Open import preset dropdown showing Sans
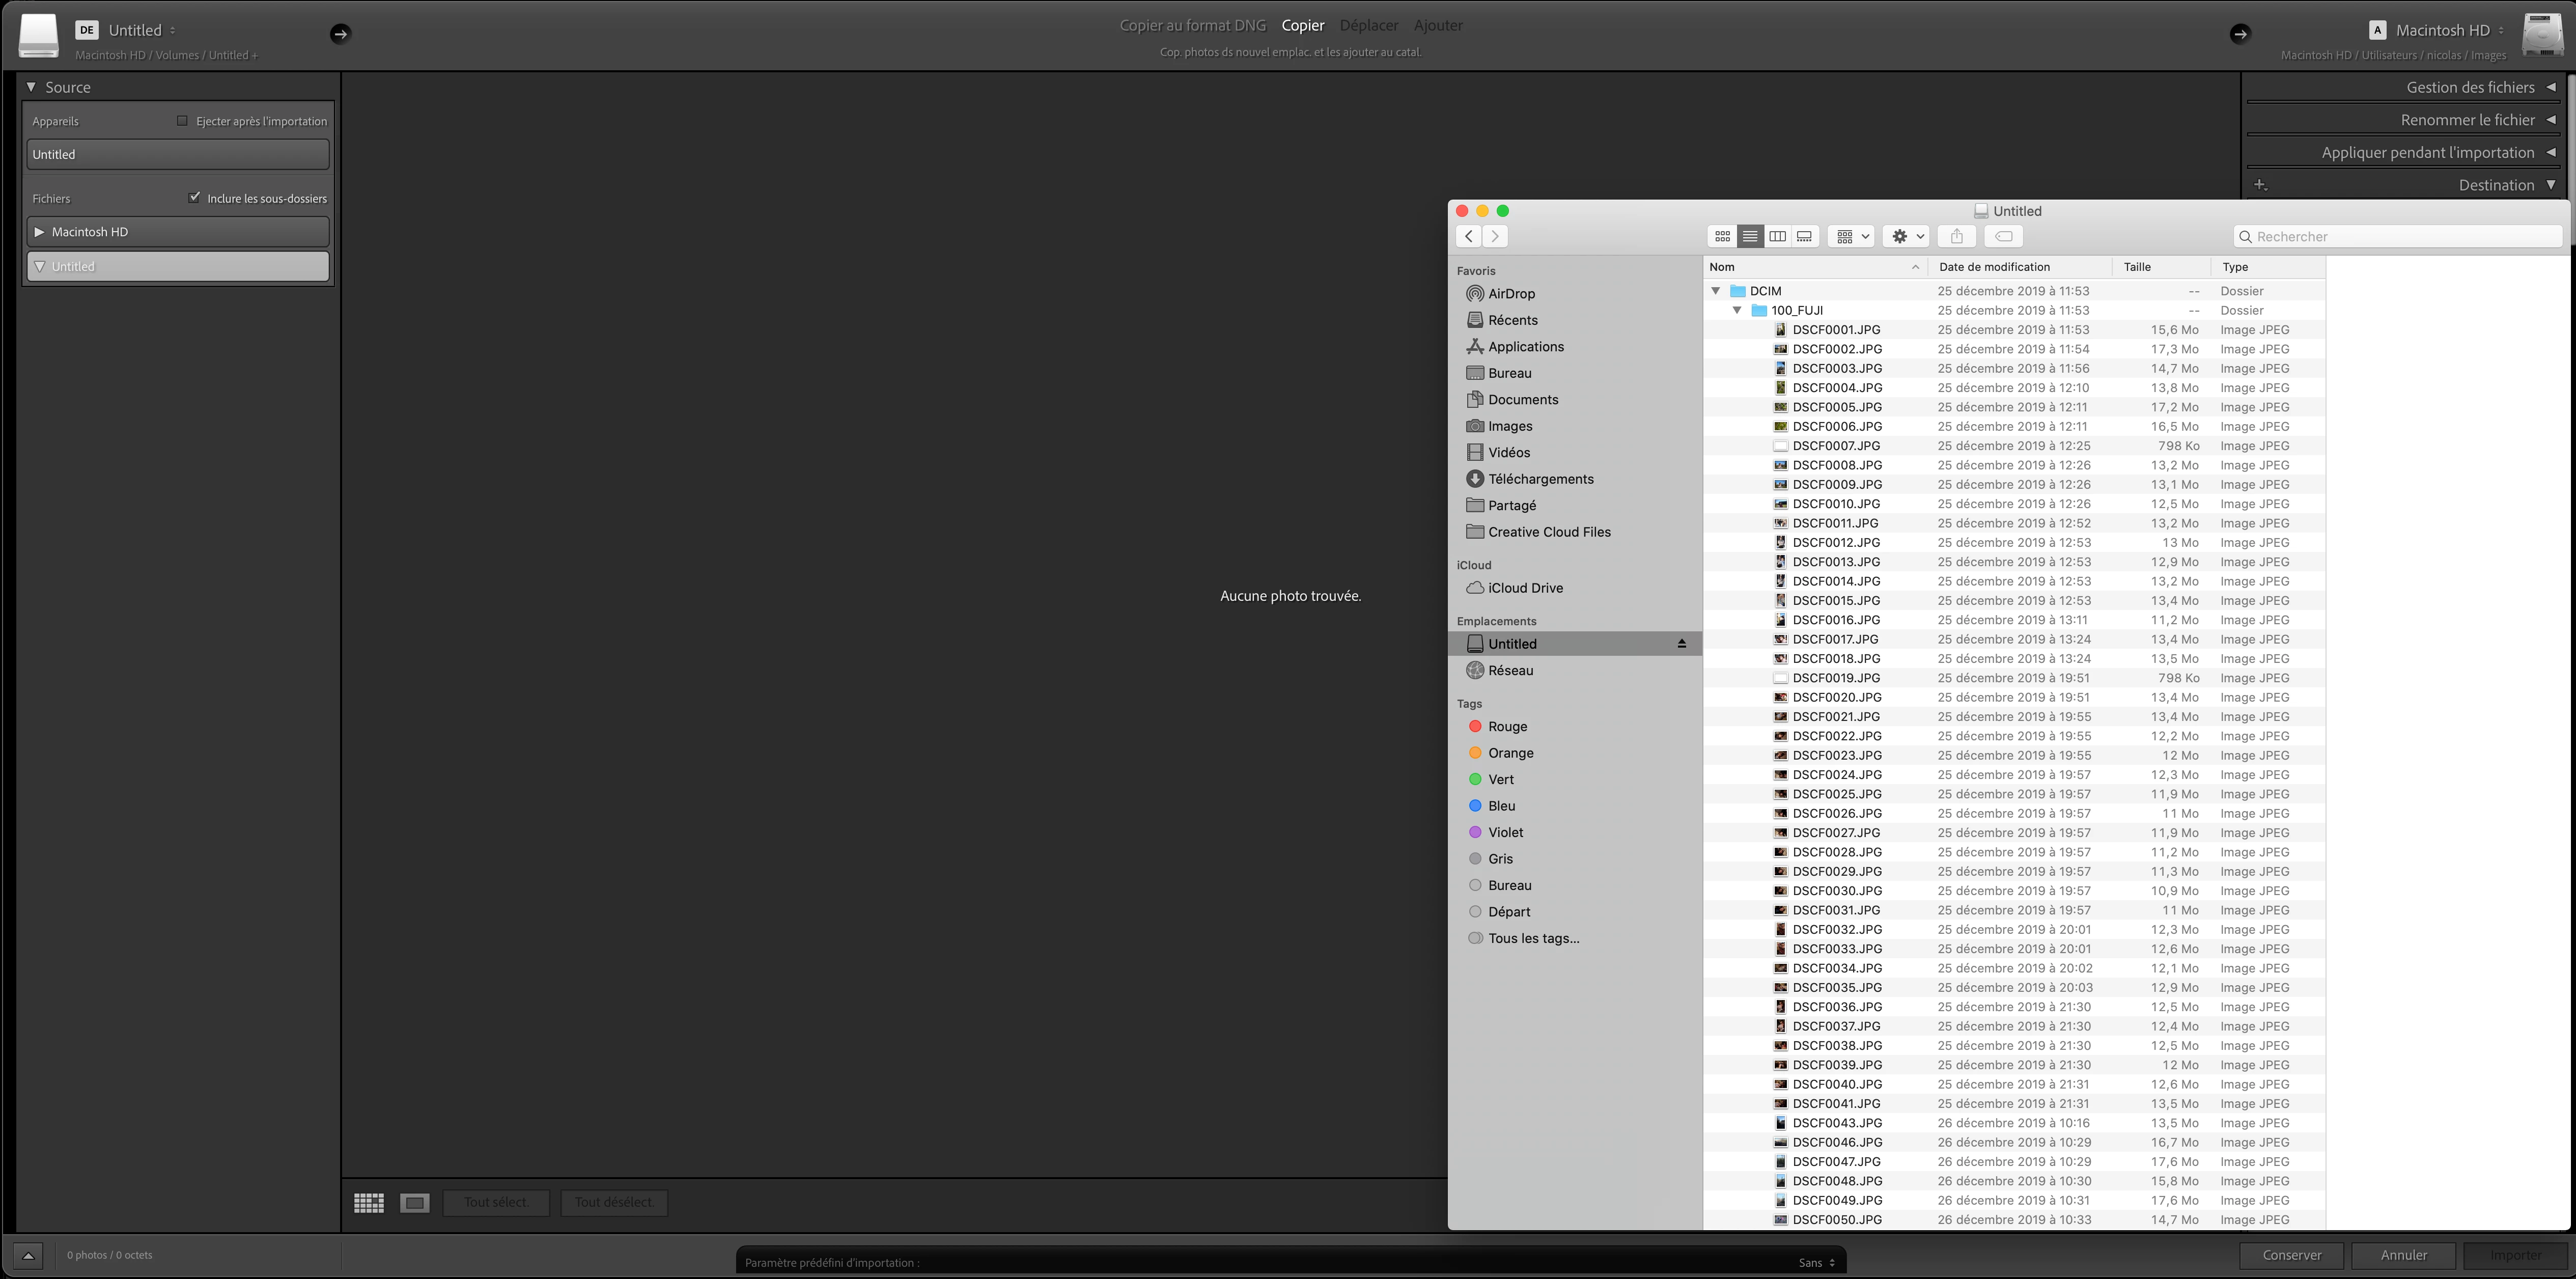This screenshot has width=2576, height=1279. [x=1816, y=1263]
